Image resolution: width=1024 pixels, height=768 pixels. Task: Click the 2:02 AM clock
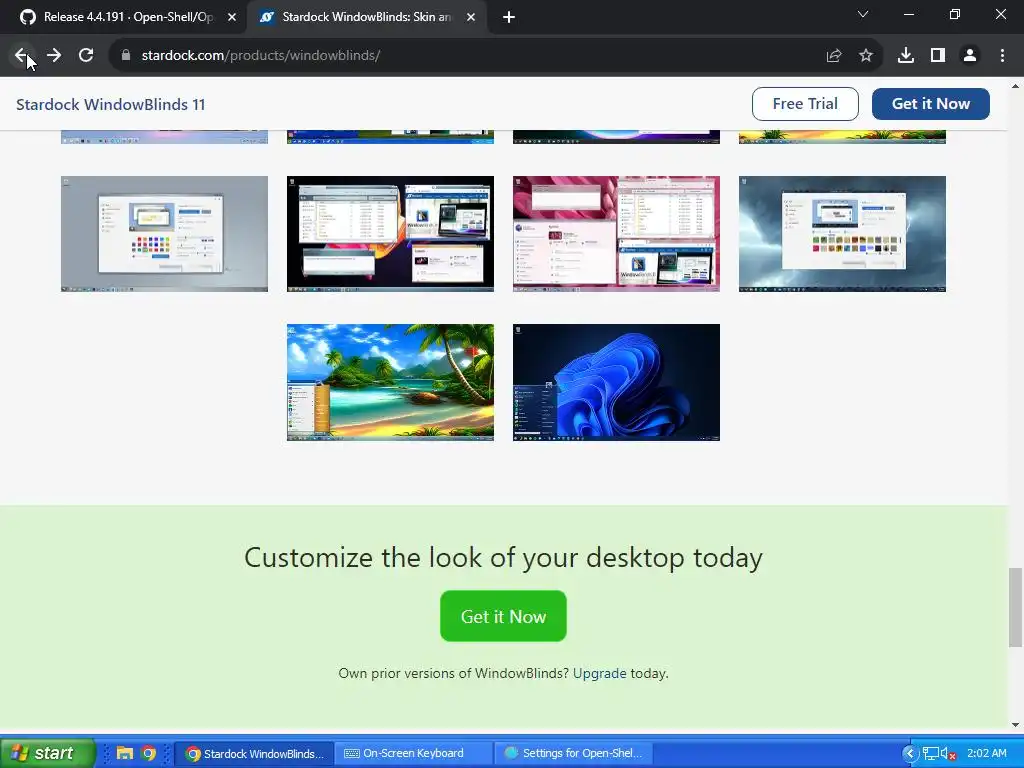pos(987,754)
